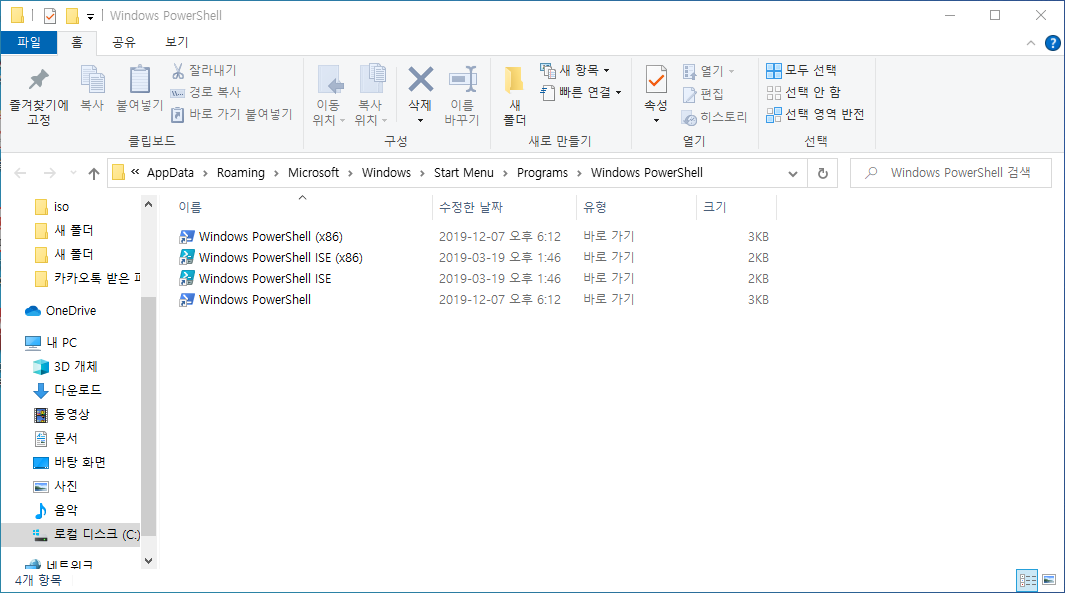Screen dimensions: 1065x593
Task: Click 선택 안 함 (Select none)
Action: 804,92
